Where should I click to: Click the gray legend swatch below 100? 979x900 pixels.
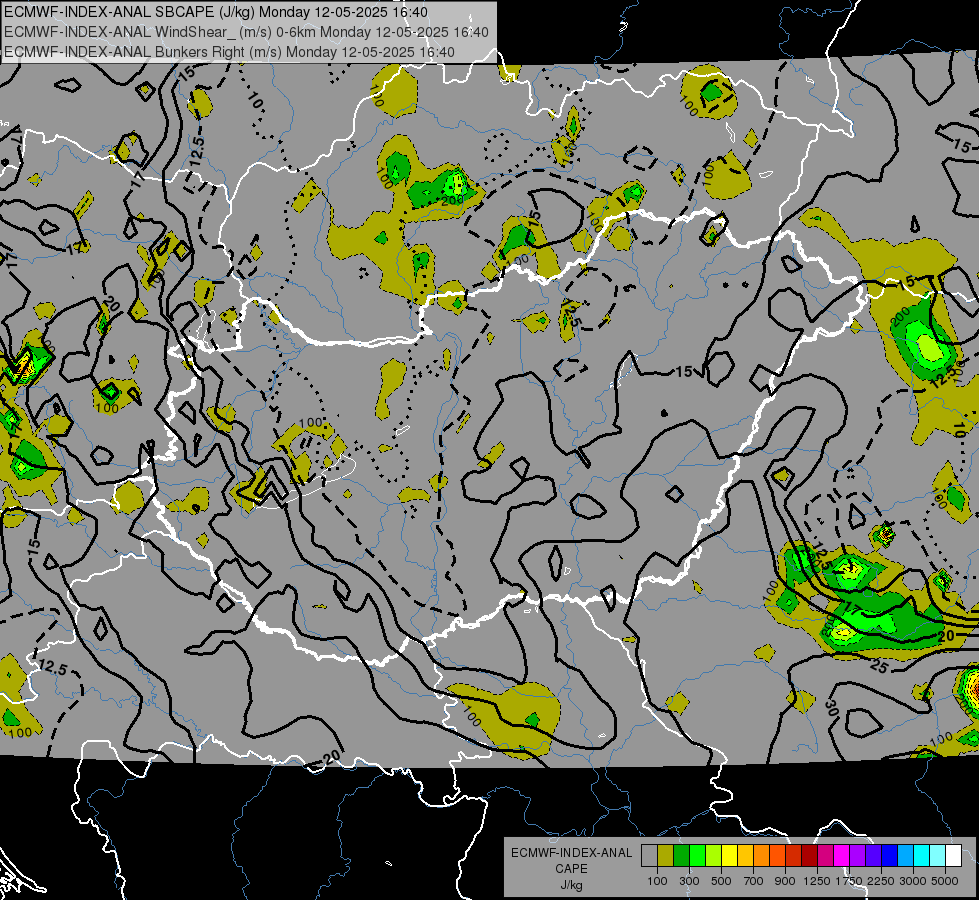coord(649,855)
